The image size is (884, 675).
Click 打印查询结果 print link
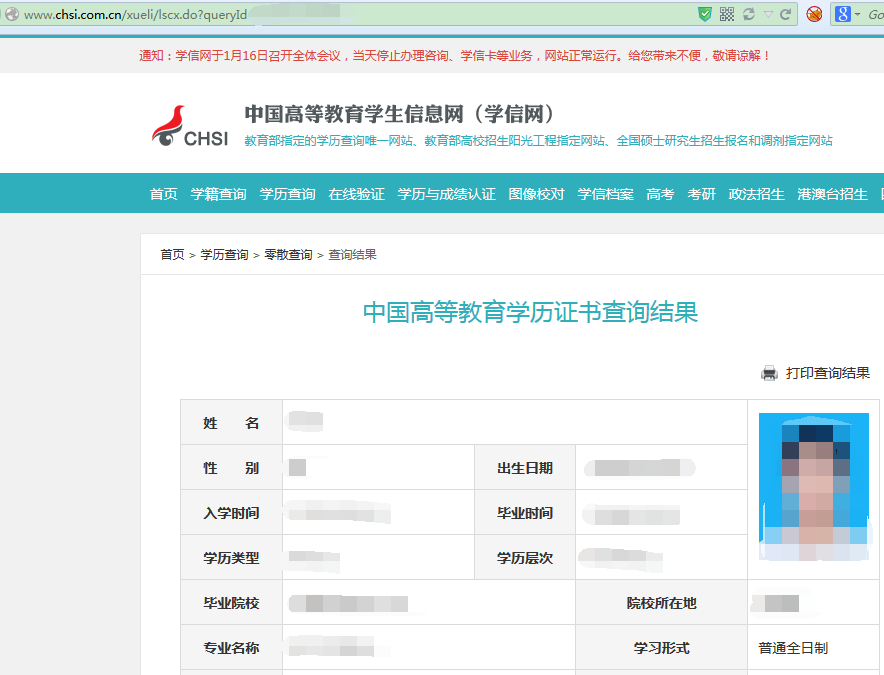(827, 373)
